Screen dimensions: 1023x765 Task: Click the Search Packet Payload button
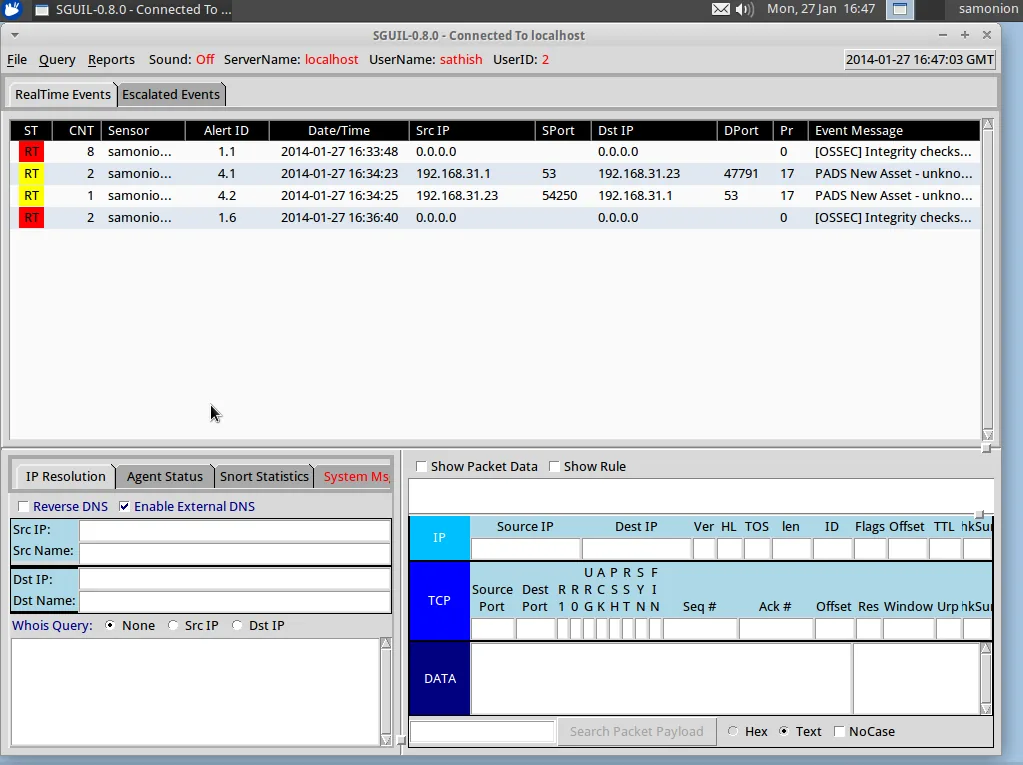pyautogui.click(x=636, y=732)
